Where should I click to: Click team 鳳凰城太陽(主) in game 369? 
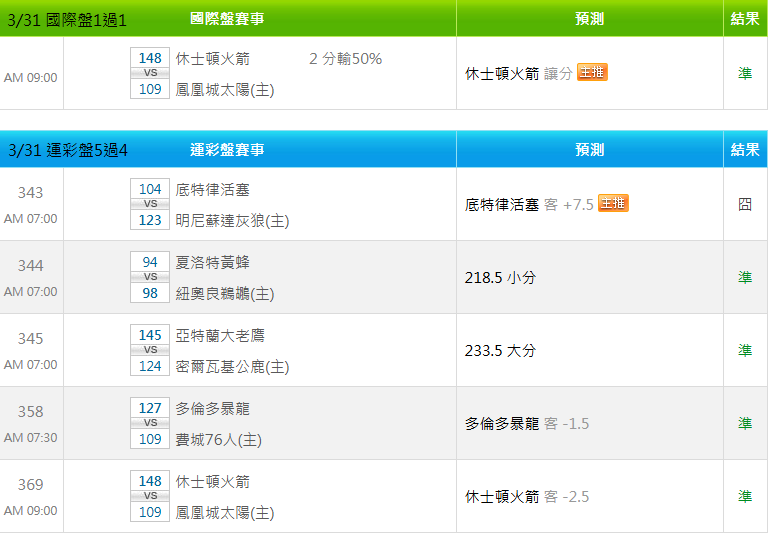coord(225,513)
